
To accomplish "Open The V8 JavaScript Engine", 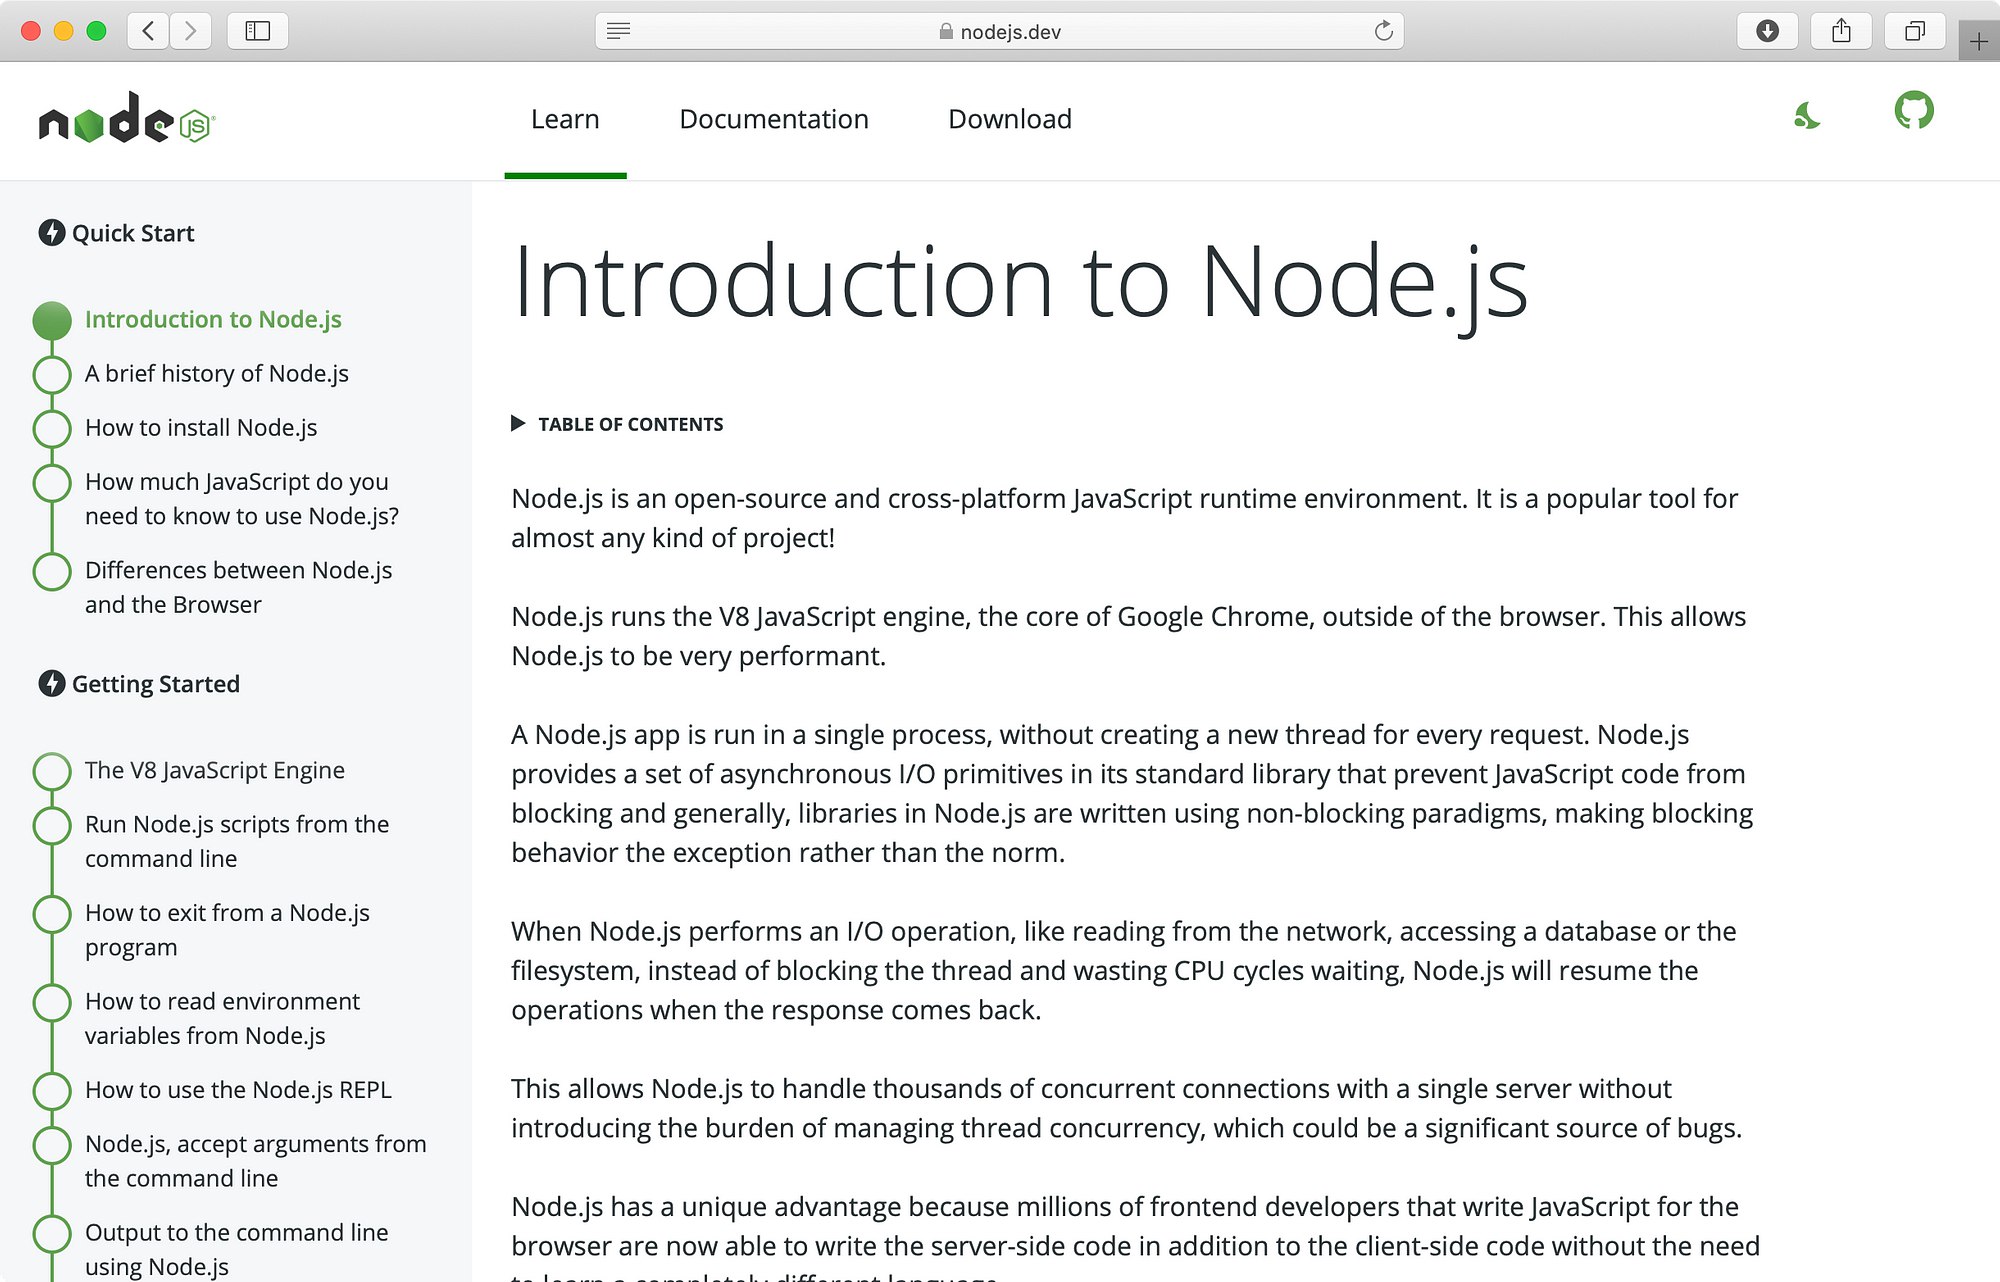I will [x=215, y=770].
